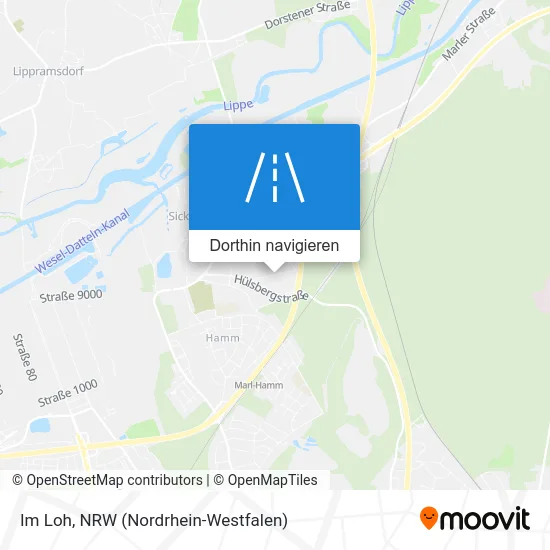
Task: Click the Lippramsdorf place label
Action: click(x=48, y=71)
